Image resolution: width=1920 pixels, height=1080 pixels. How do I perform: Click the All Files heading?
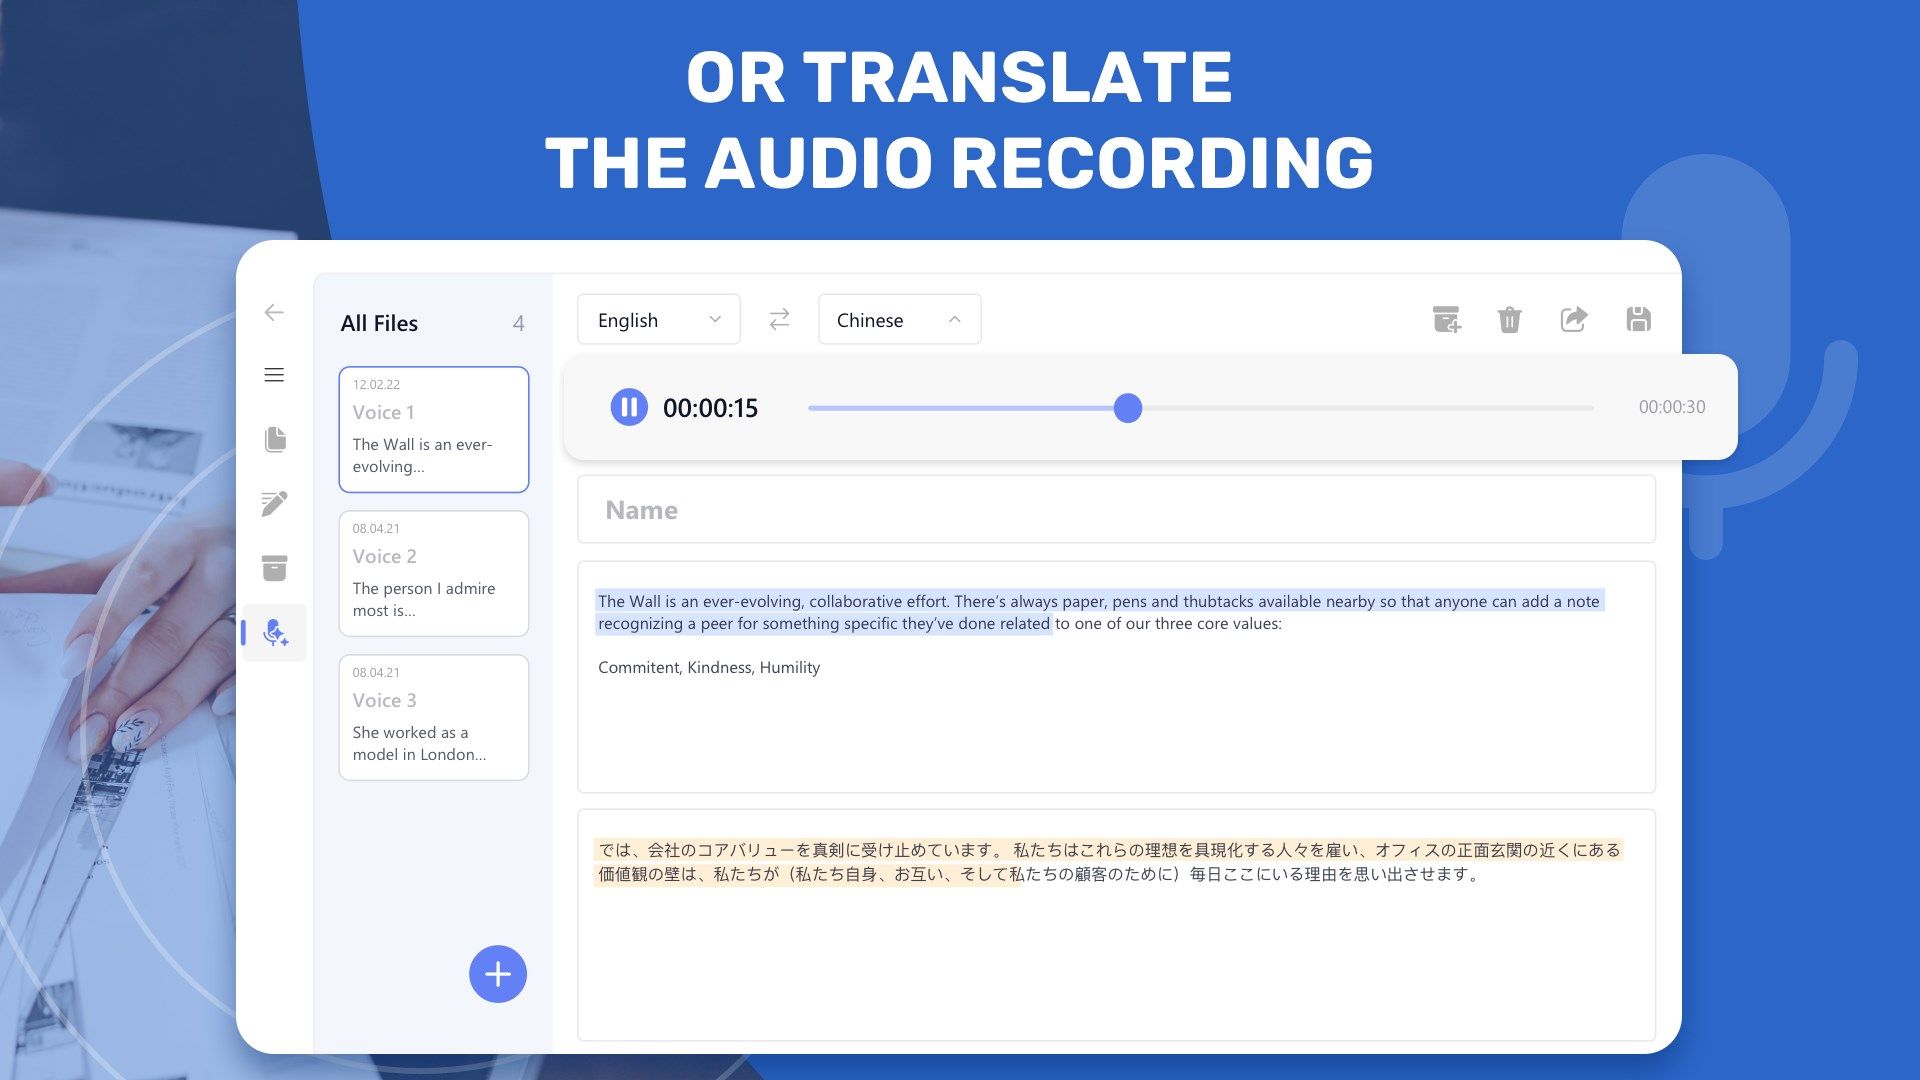click(379, 323)
